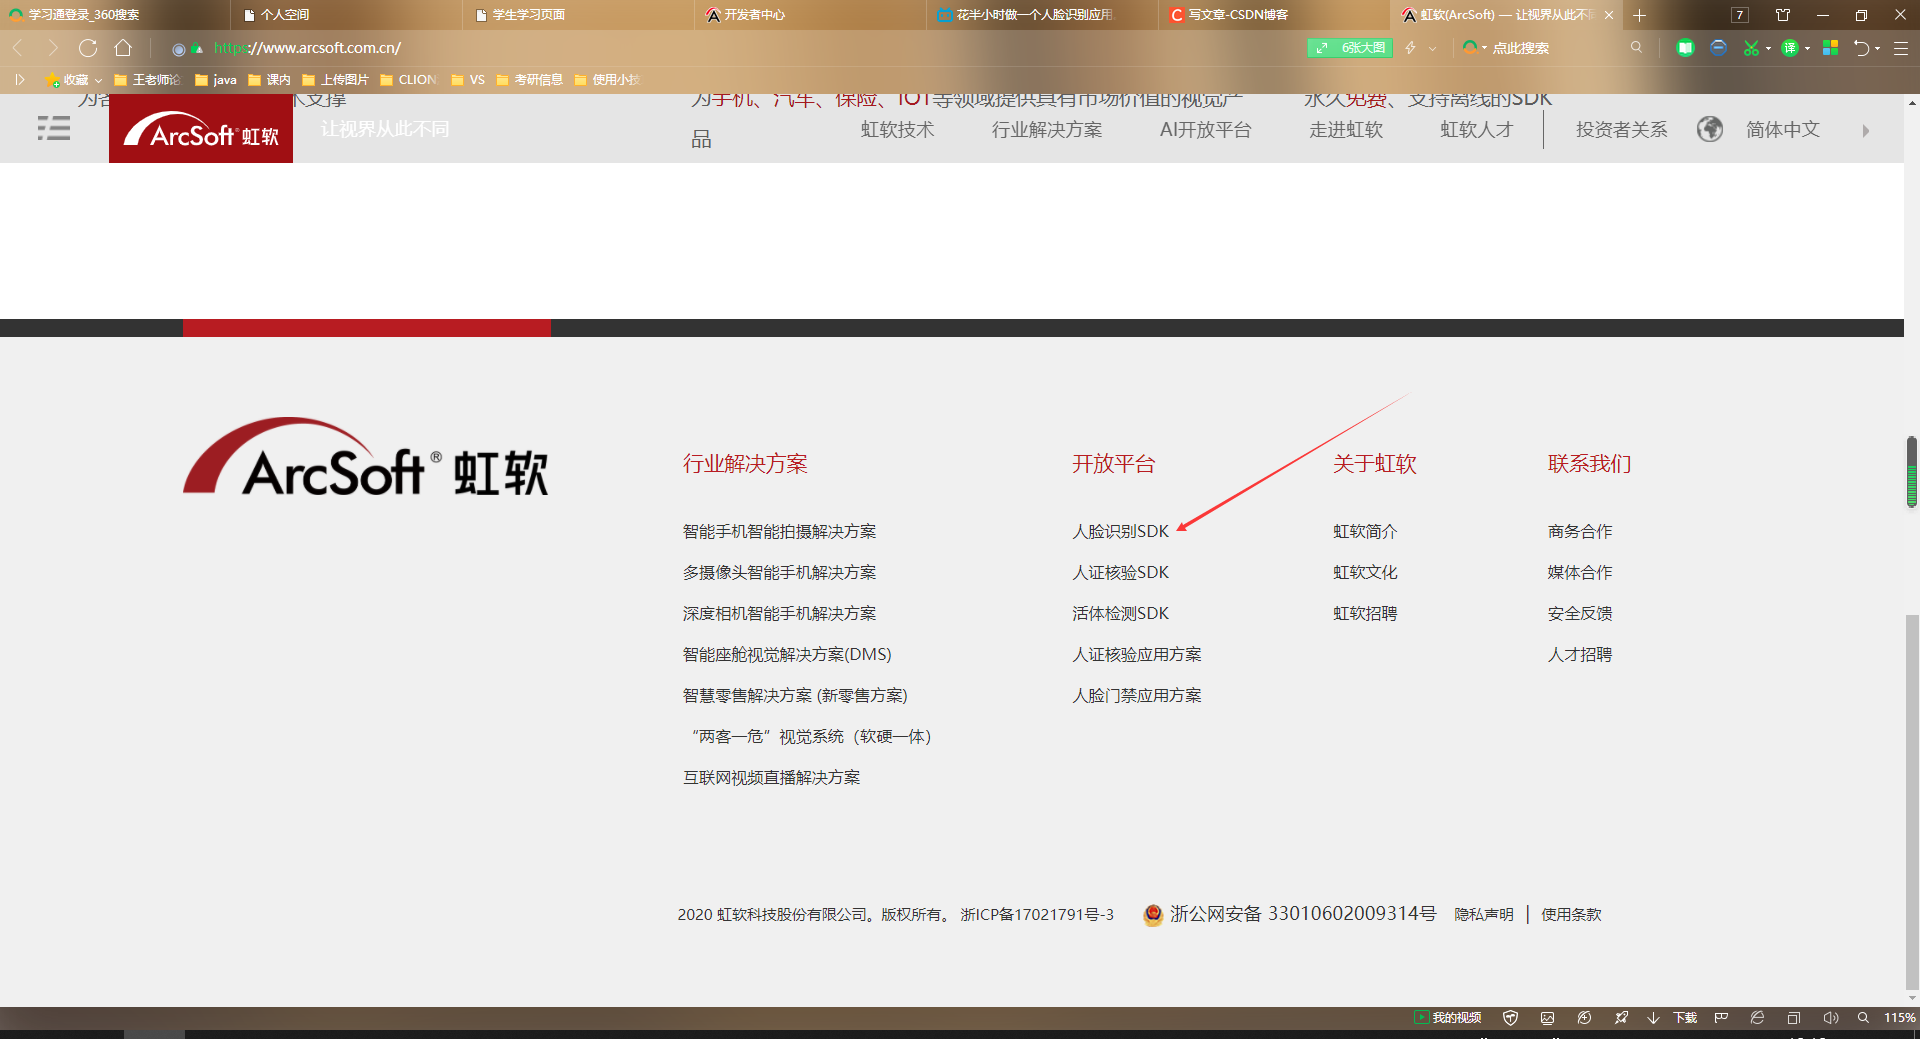Open a new tab with plus button

1639,15
